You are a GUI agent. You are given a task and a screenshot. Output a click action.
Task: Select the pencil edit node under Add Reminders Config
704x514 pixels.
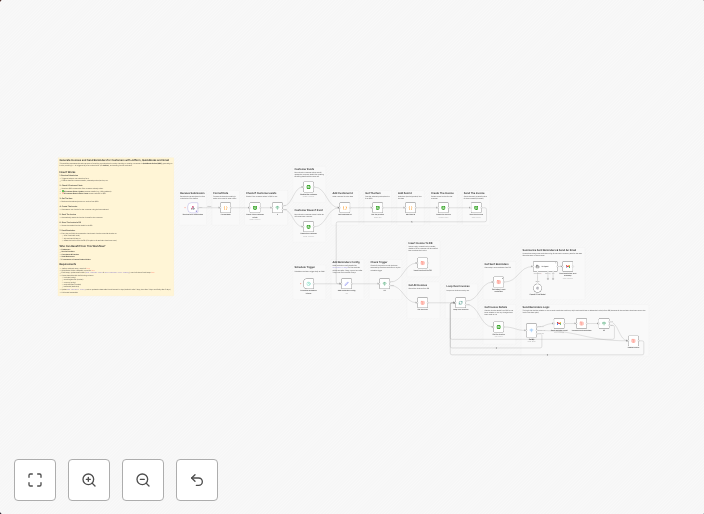[346, 284]
